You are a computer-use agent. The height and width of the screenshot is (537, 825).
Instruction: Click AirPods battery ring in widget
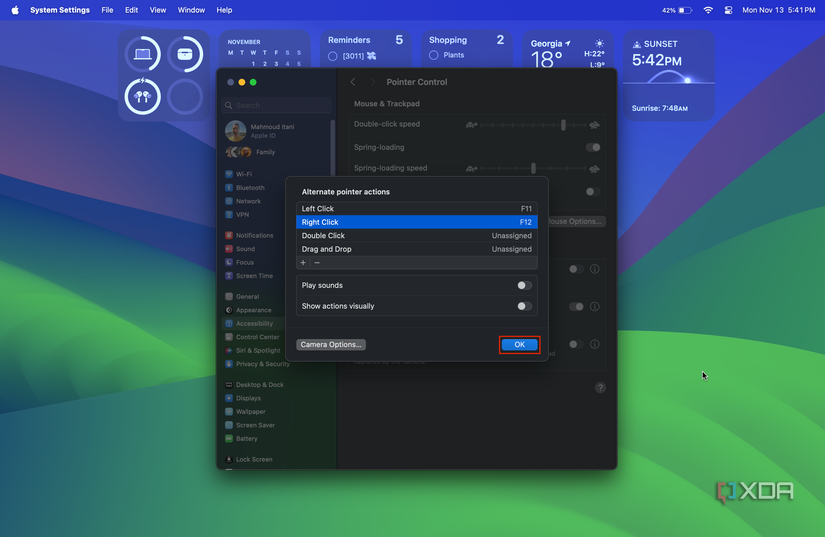pos(143,97)
